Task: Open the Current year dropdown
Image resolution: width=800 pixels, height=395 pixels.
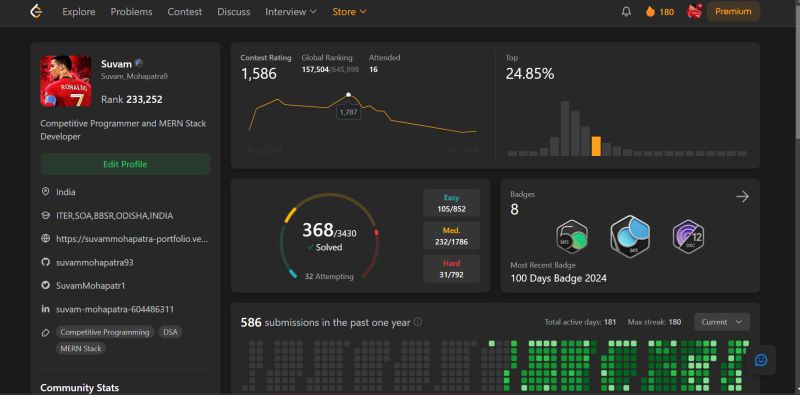Action: [722, 322]
